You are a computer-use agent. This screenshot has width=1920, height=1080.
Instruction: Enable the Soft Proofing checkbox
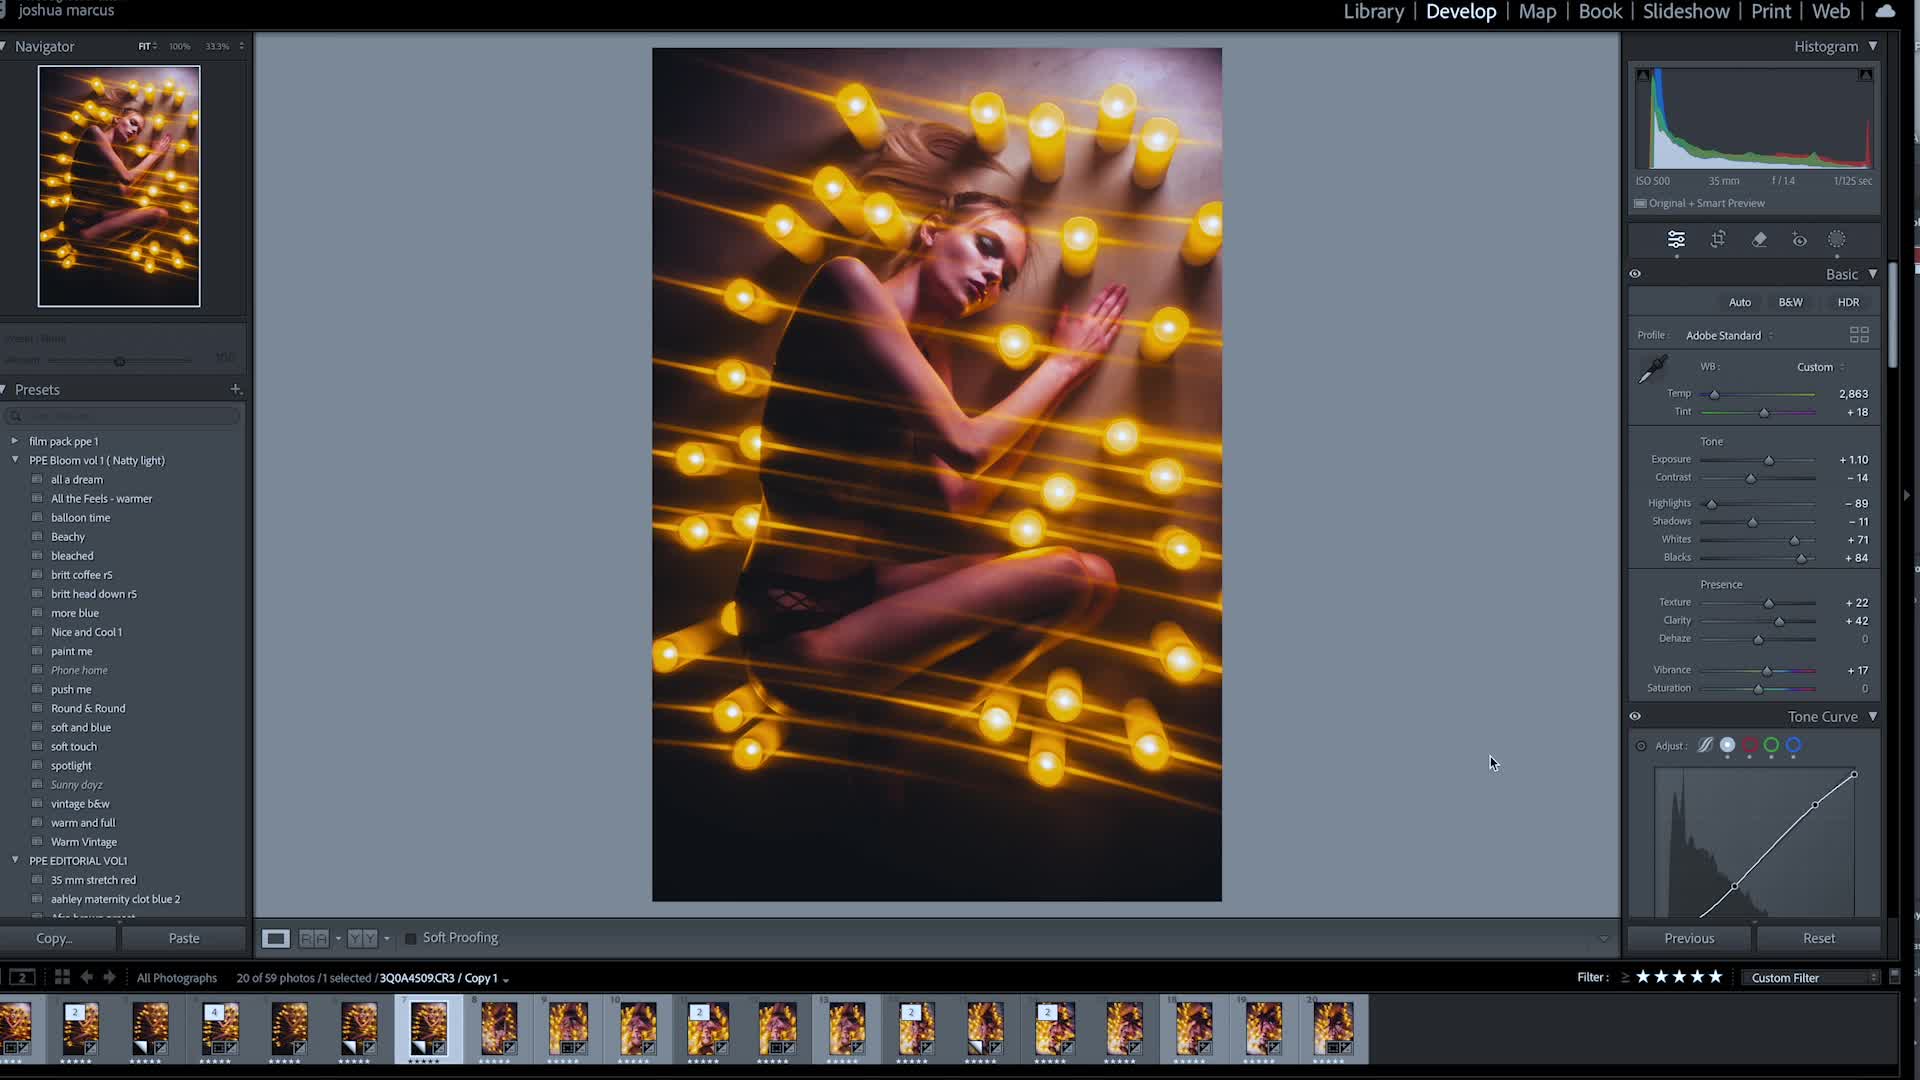pos(410,938)
